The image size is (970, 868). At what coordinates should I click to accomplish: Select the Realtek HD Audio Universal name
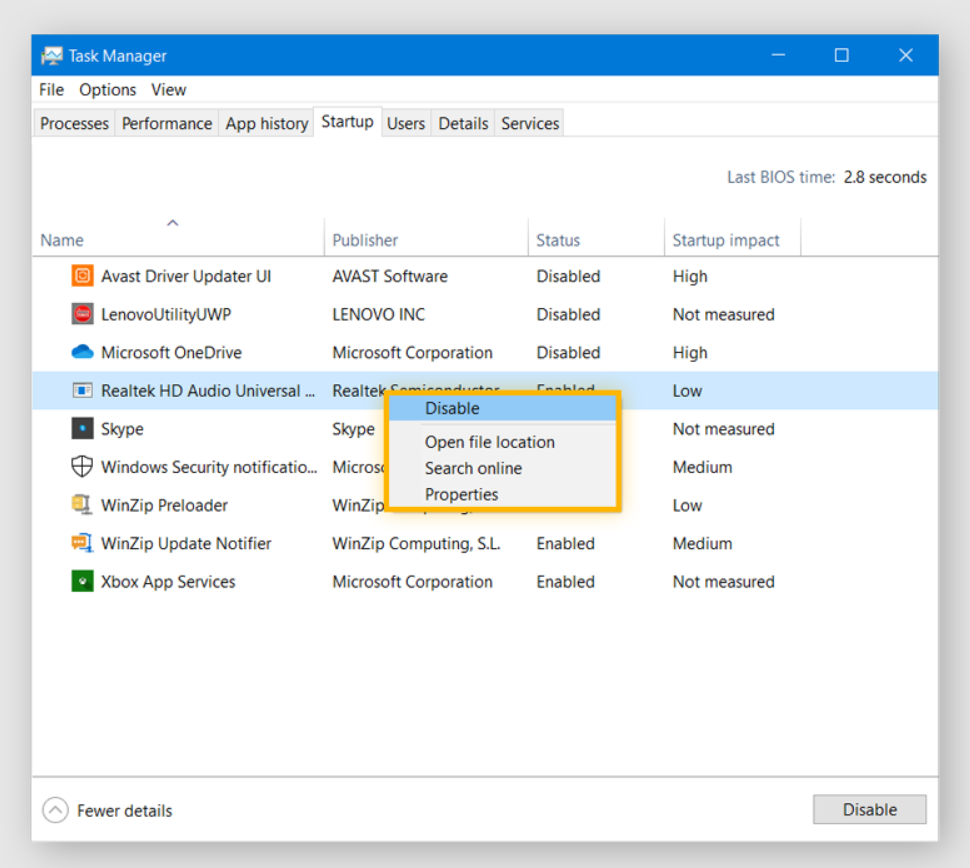pyautogui.click(x=208, y=391)
